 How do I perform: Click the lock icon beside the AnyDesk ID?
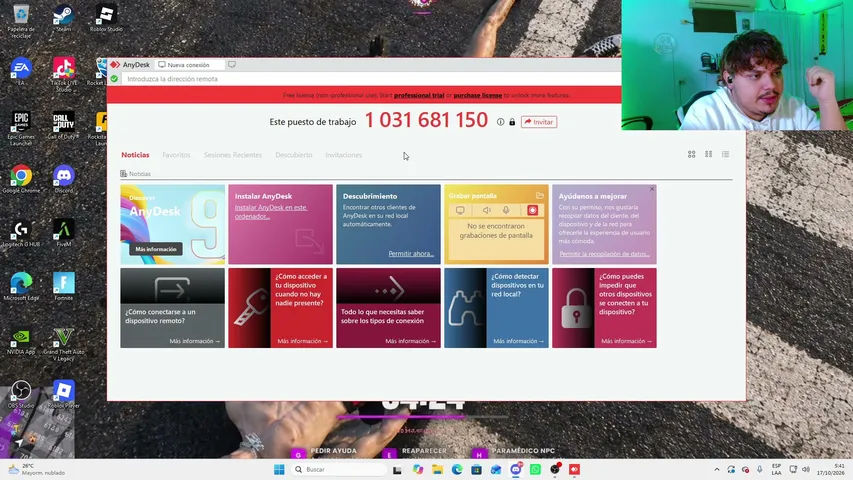pyautogui.click(x=512, y=122)
